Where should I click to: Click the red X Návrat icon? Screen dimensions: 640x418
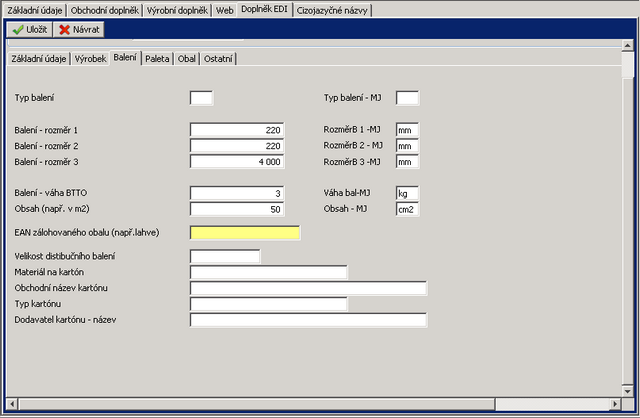coord(64,30)
